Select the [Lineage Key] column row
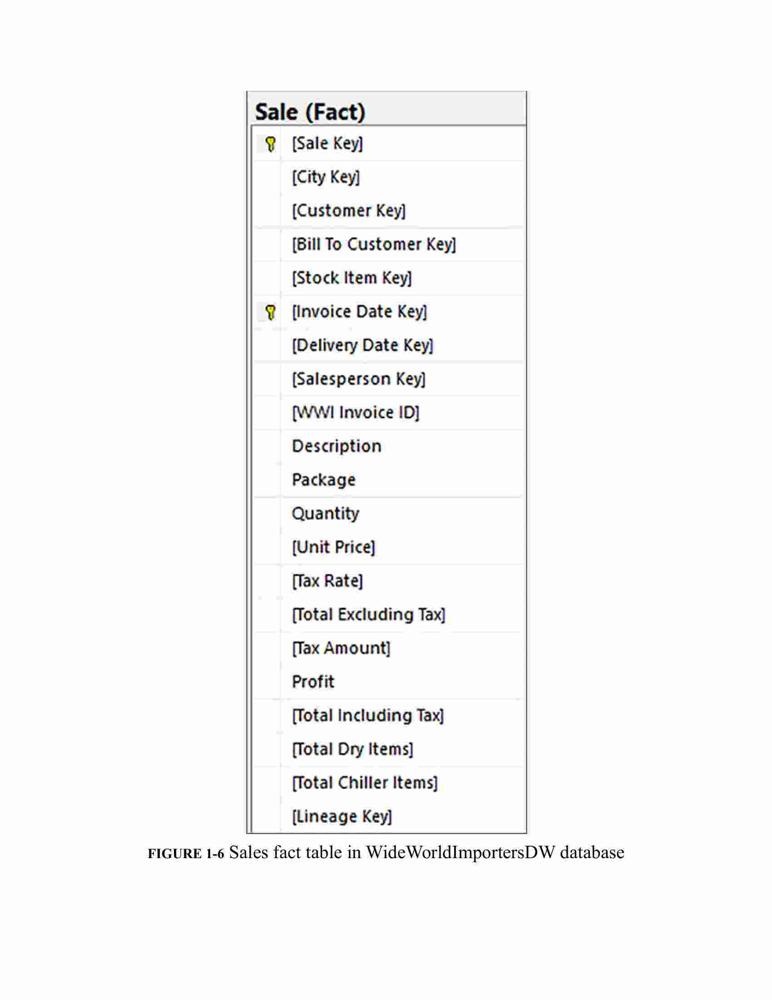 pyautogui.click(x=389, y=816)
